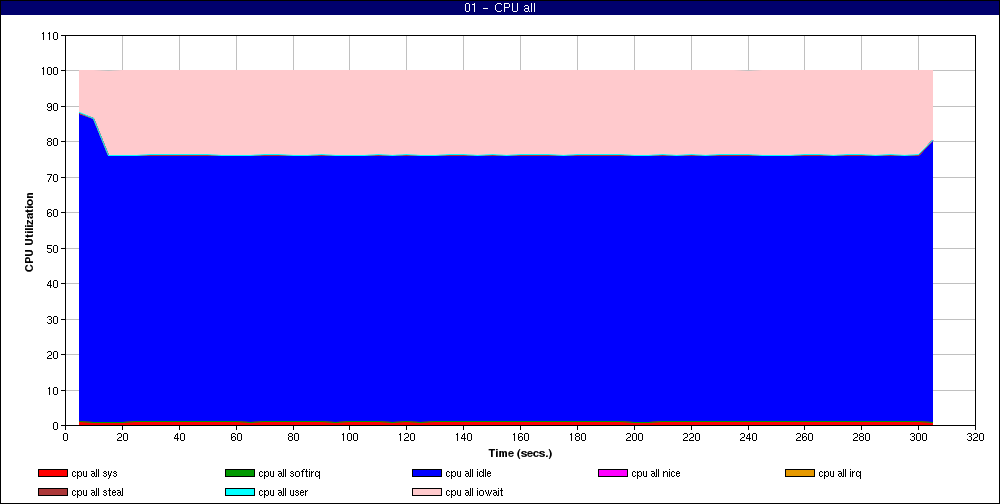This screenshot has width=1000, height=504.
Task: Click the 110 label on the y-axis
Action: click(x=52, y=36)
